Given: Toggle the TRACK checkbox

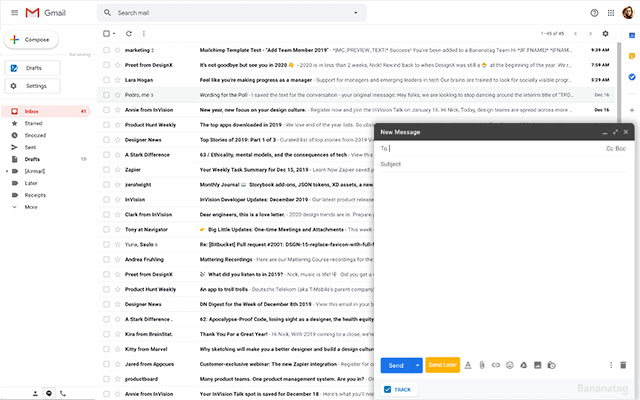Looking at the screenshot, I should [387, 389].
